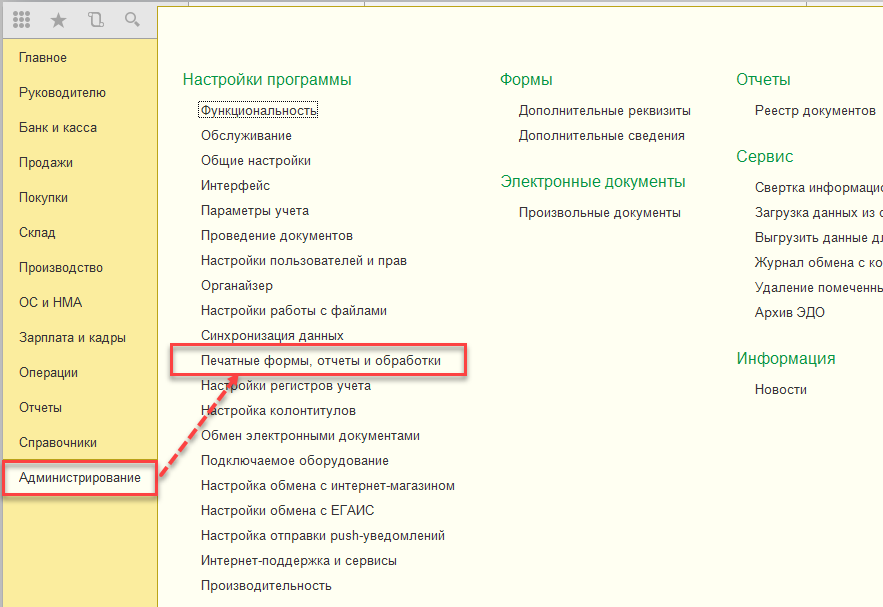Open Обмен электронными документами
The width and height of the screenshot is (883, 607).
coord(310,436)
